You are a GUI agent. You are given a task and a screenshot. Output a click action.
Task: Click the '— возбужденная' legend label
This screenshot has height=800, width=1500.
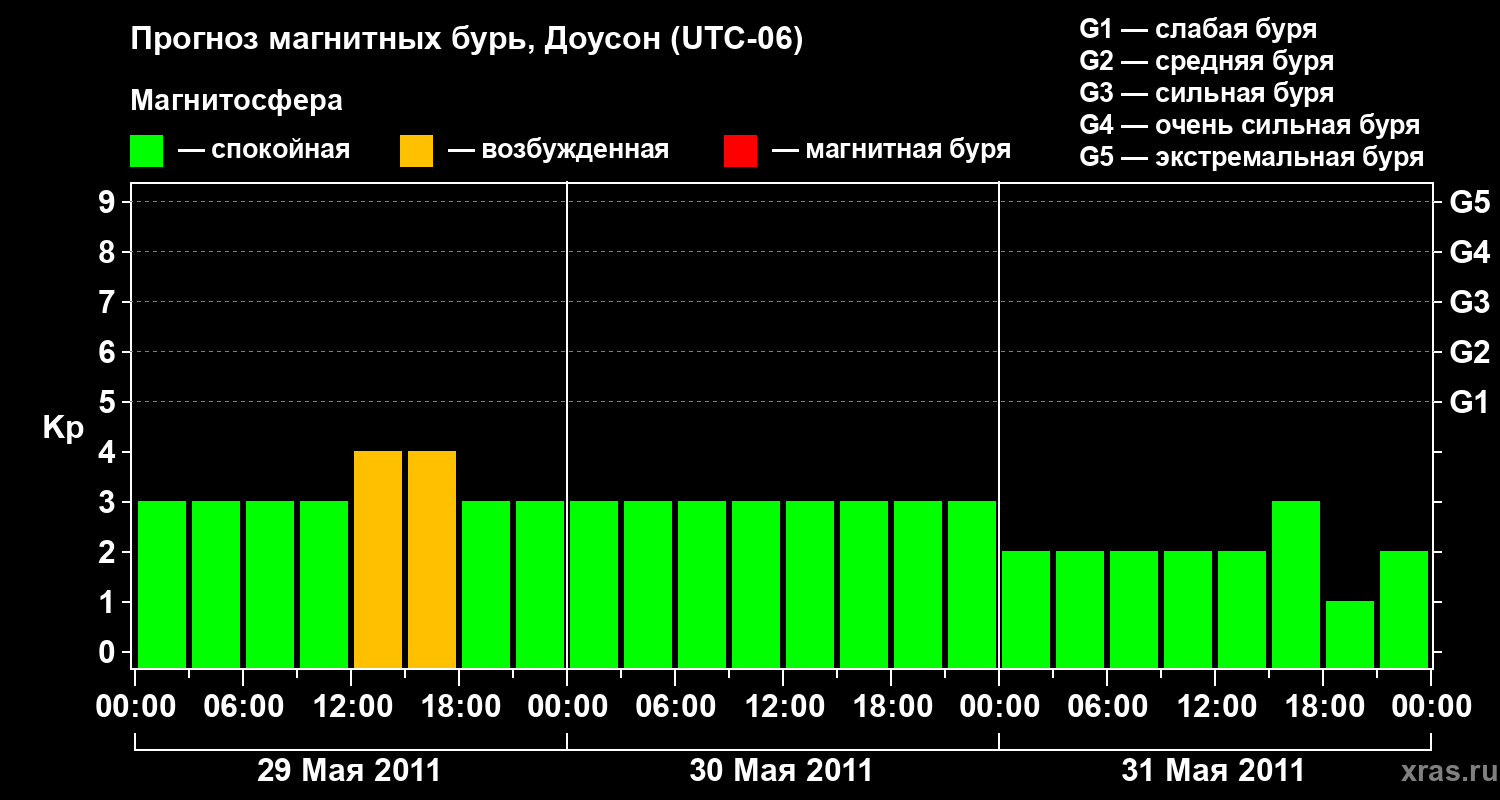(558, 150)
